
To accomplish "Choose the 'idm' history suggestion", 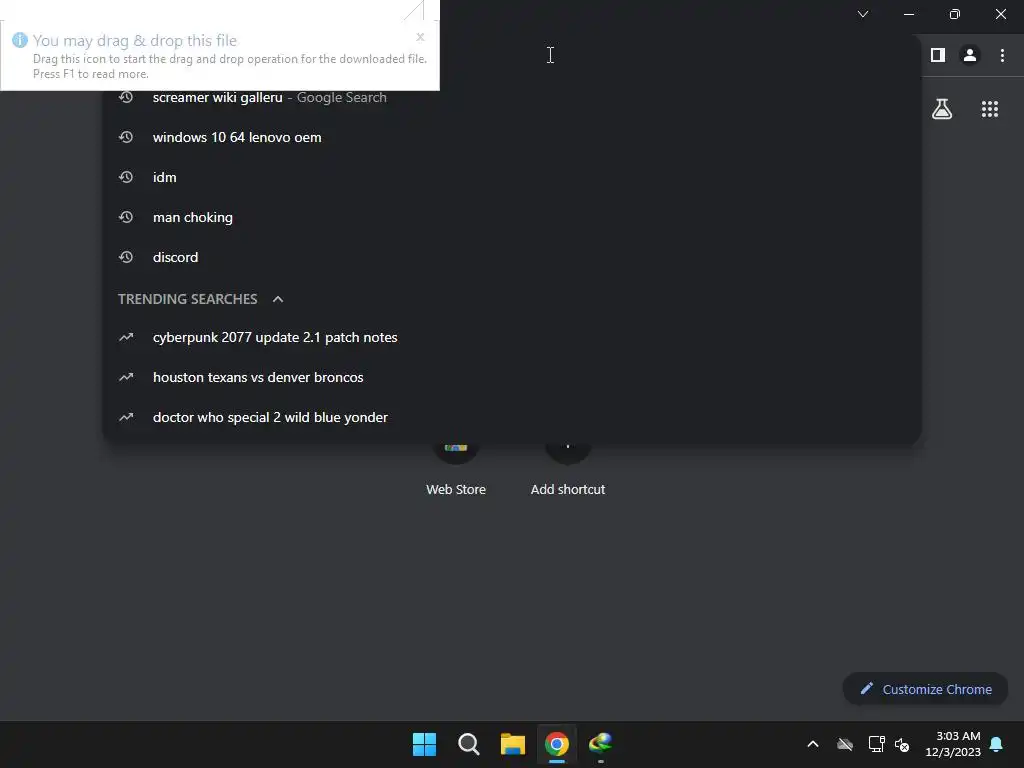I will click(x=512, y=177).
